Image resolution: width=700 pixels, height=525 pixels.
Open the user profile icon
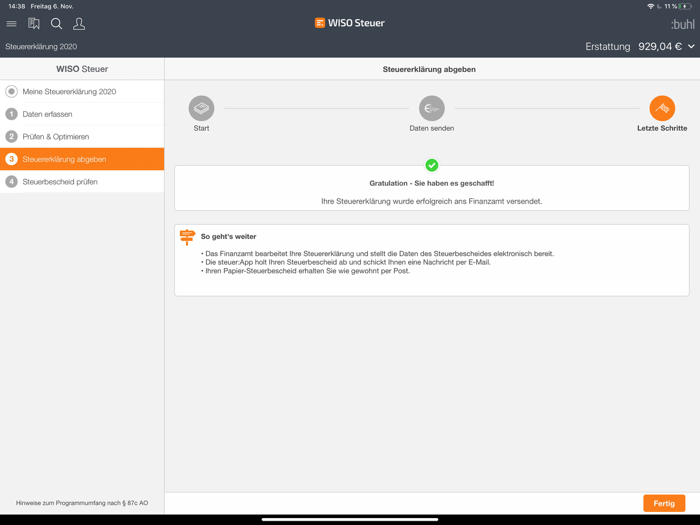79,24
